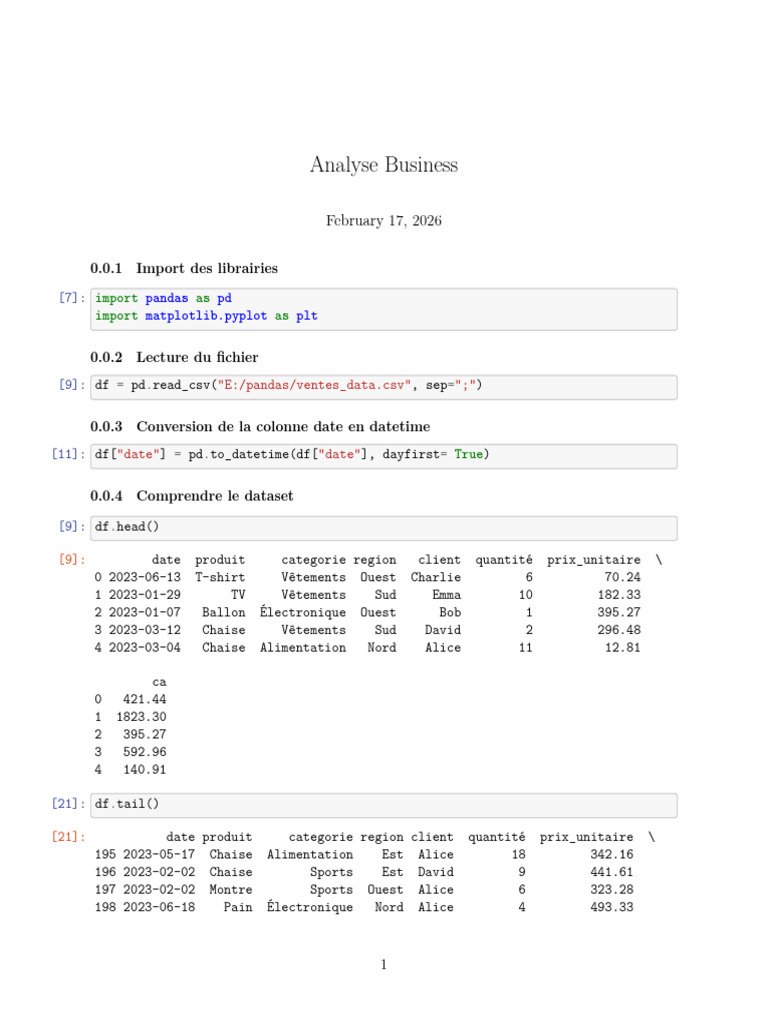Click date '2023-05-17' in row 195

point(159,854)
